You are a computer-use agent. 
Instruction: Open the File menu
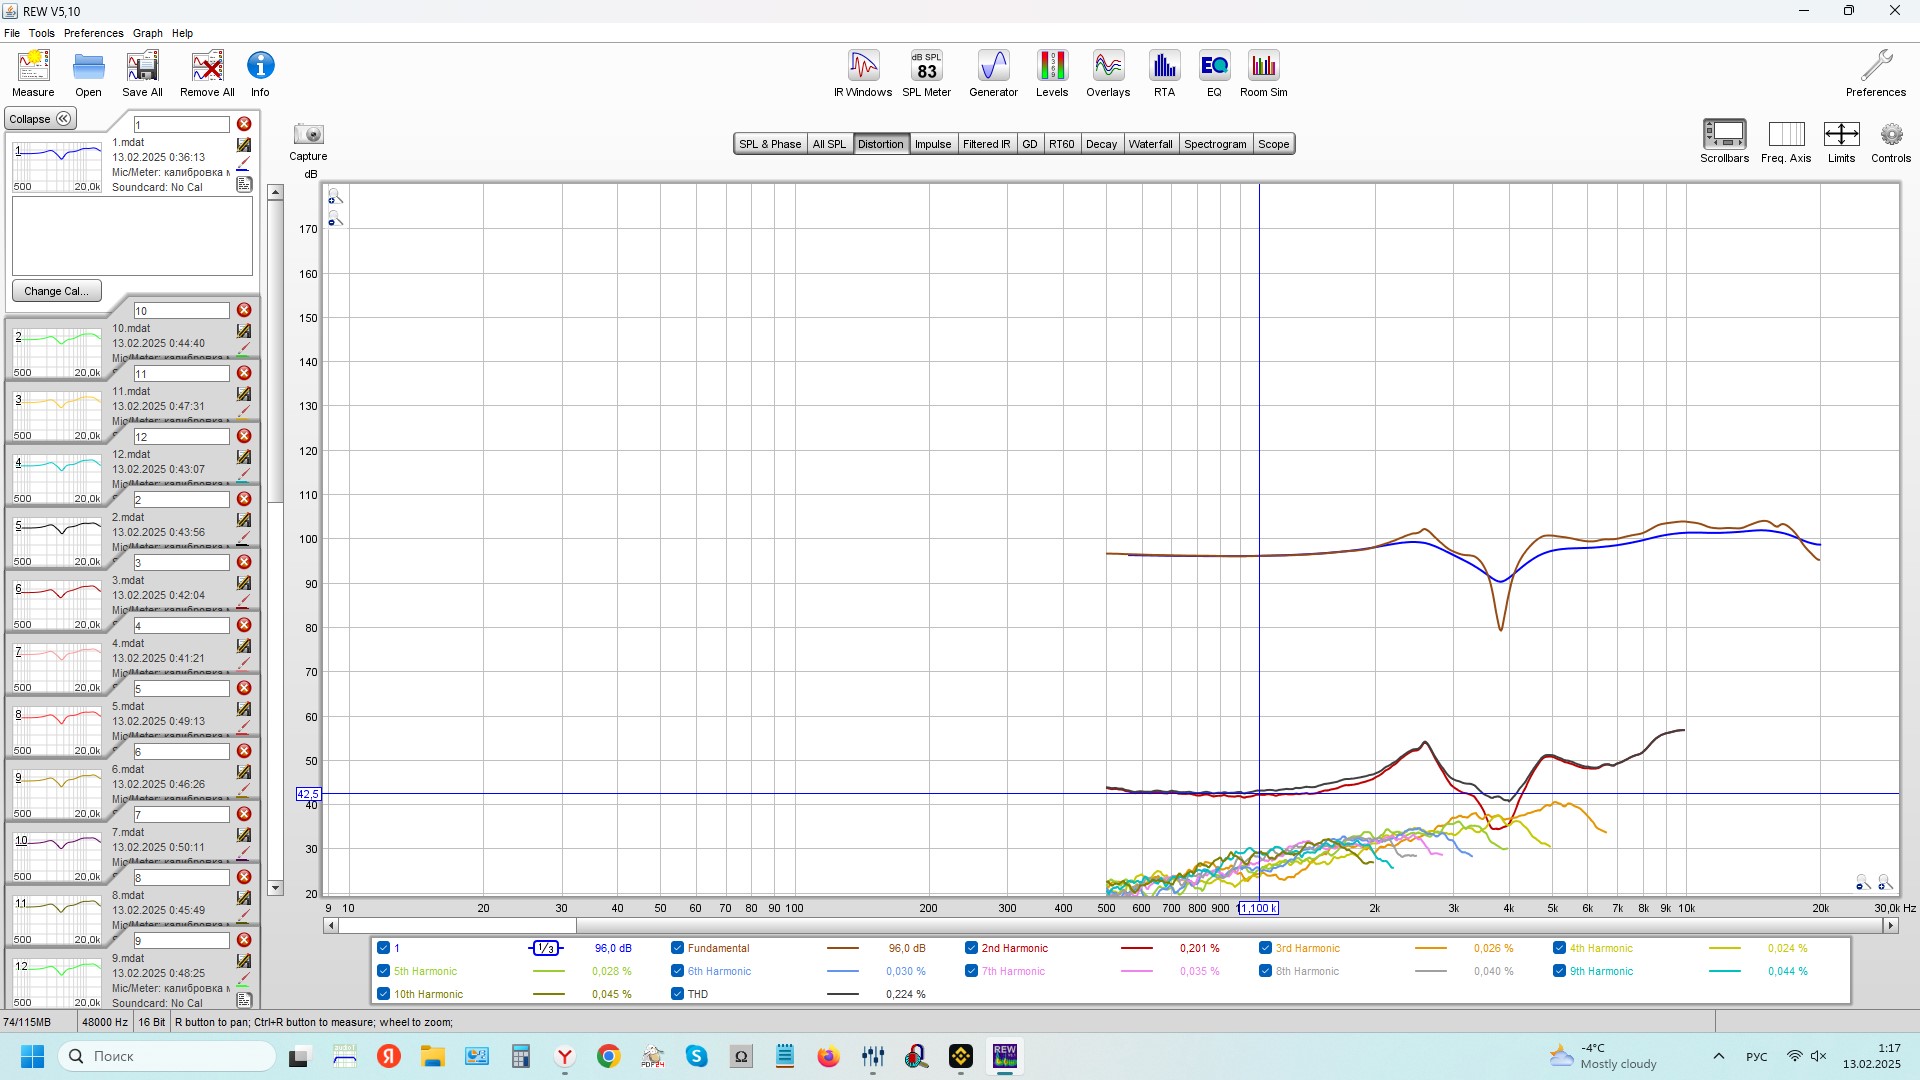pos(12,33)
